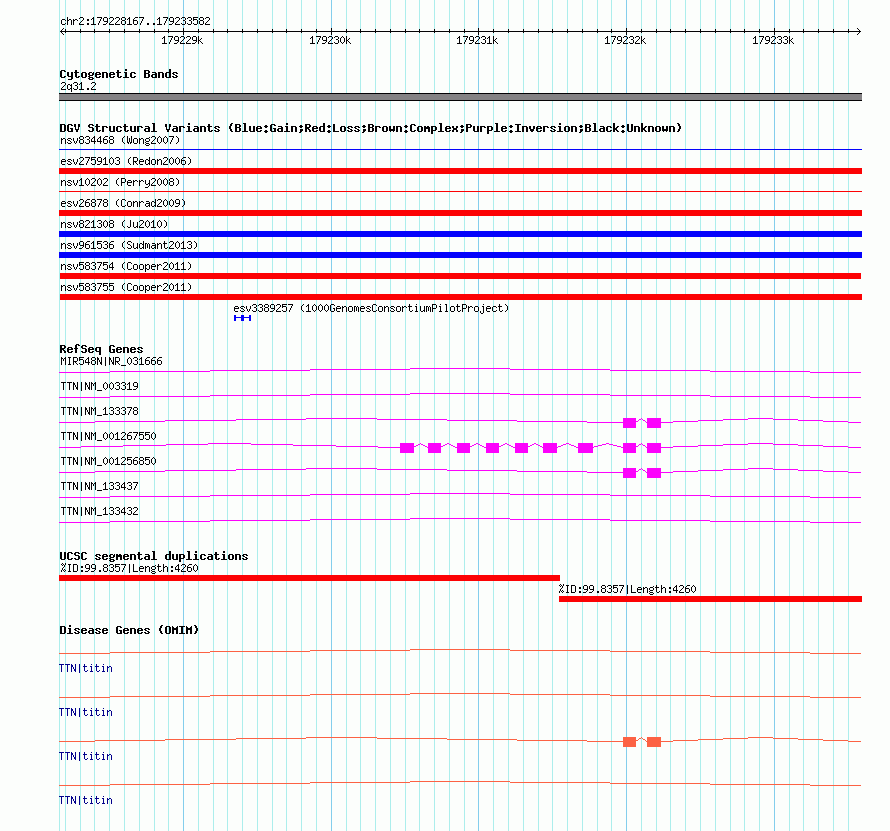Select the 179229k ruler tick label

[182, 40]
